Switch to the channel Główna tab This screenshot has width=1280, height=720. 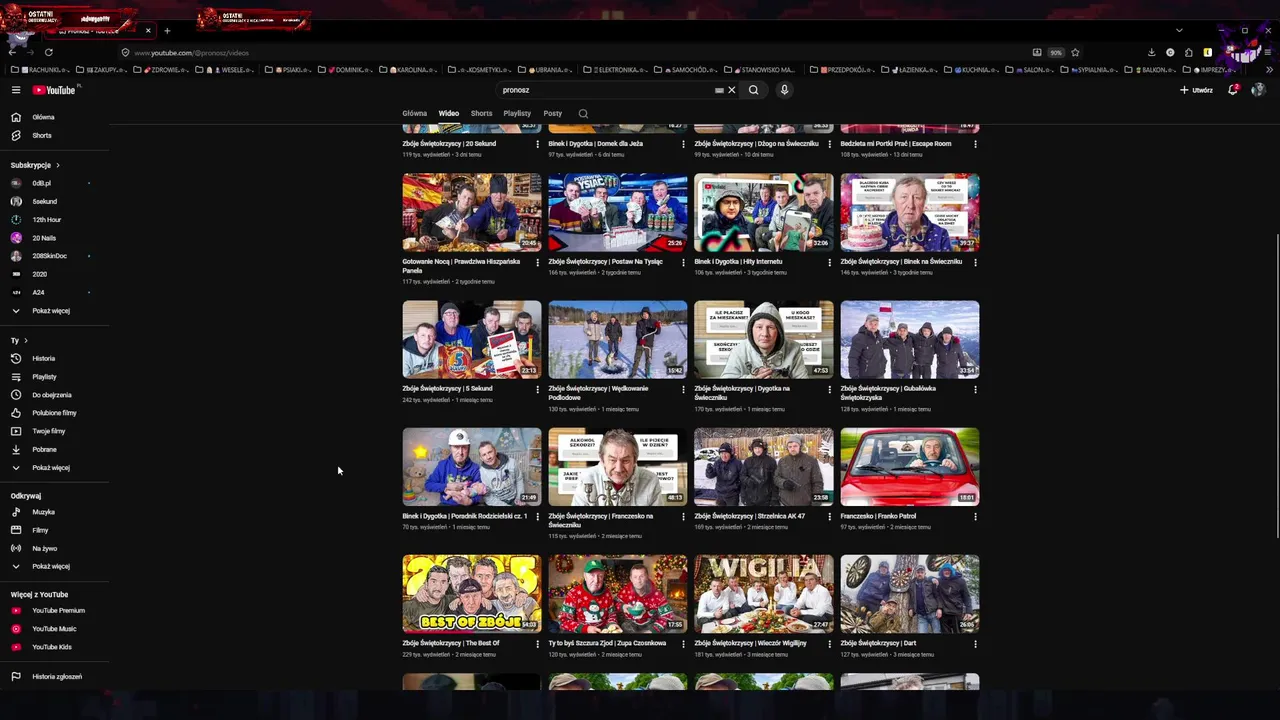point(414,114)
